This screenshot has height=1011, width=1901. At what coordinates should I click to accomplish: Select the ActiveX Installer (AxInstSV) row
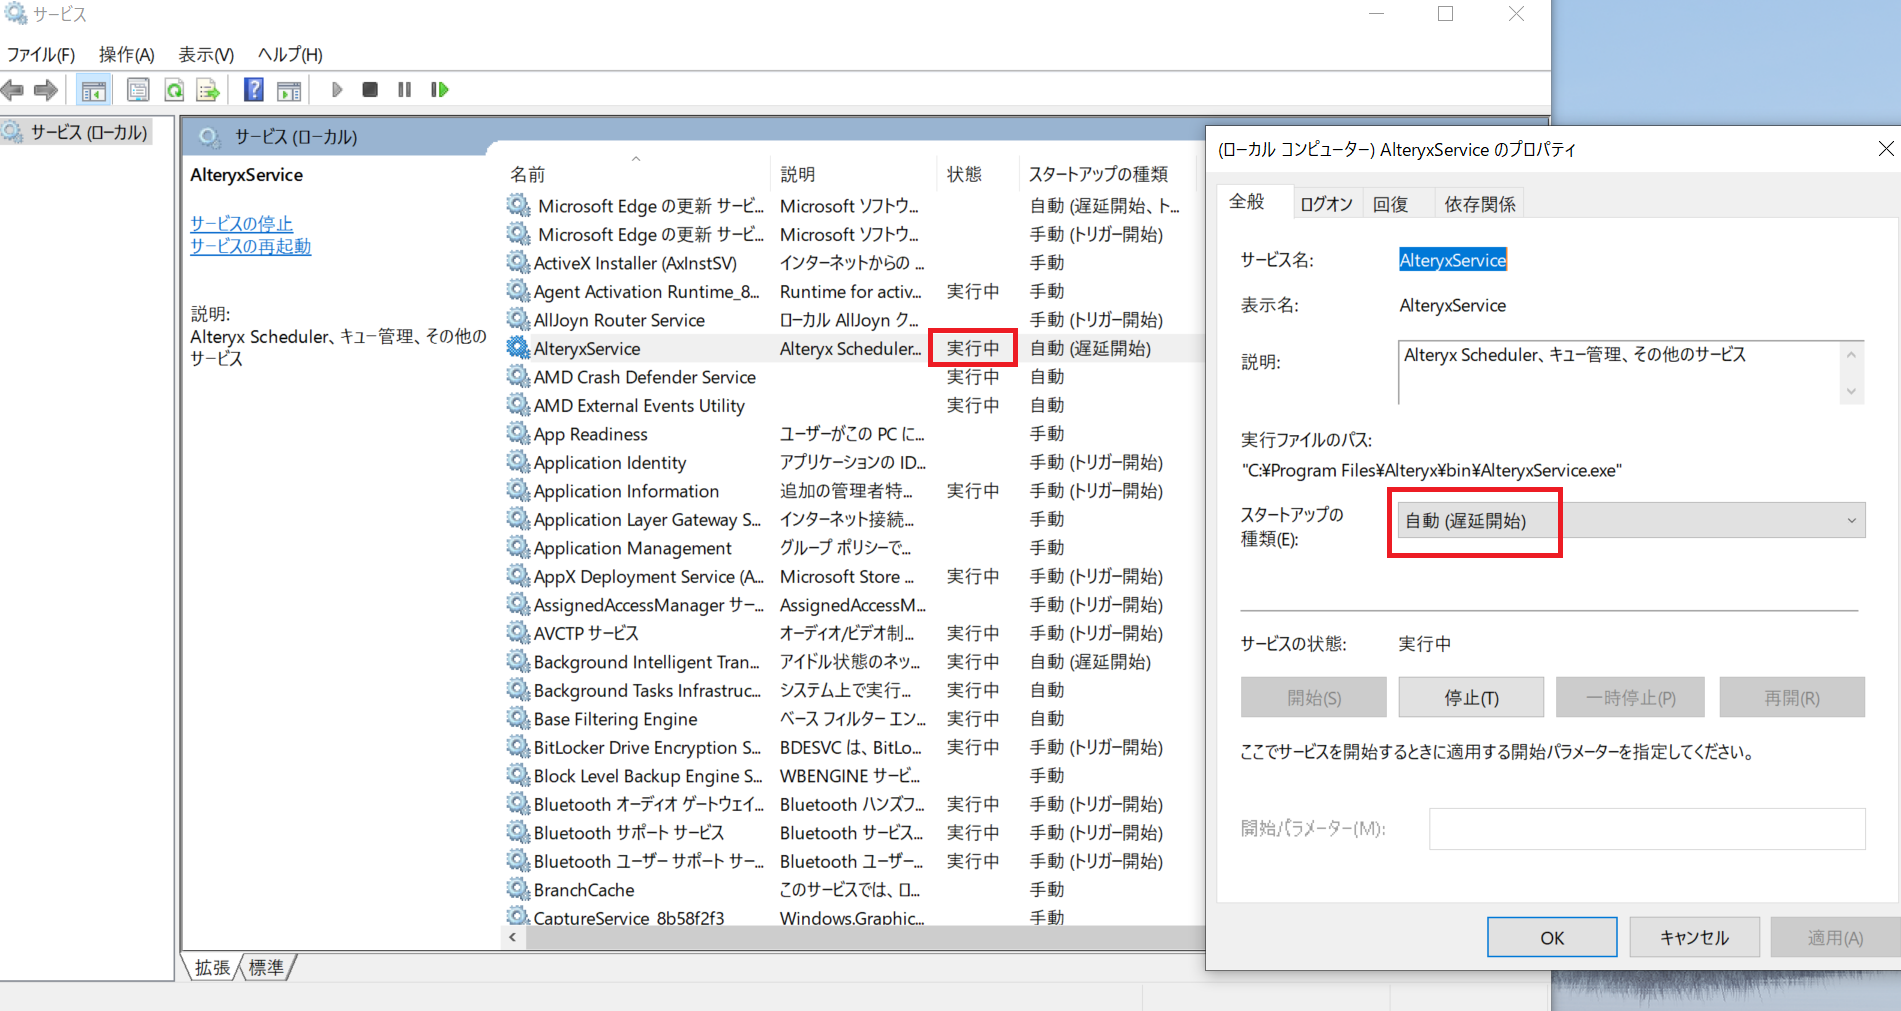(853, 263)
